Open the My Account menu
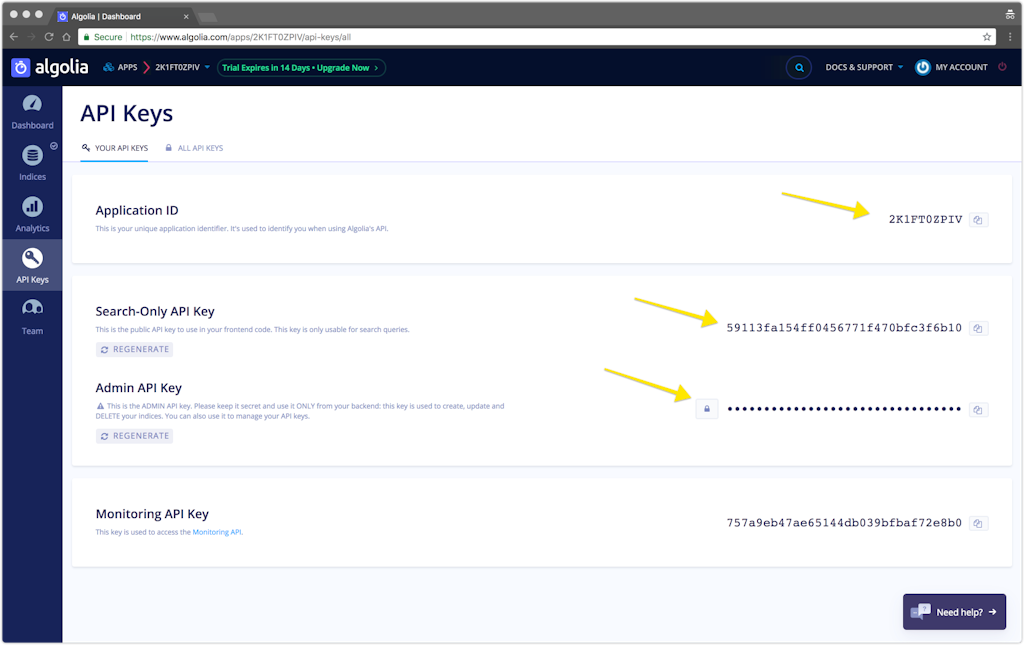The width and height of the screenshot is (1024, 645). (x=952, y=68)
